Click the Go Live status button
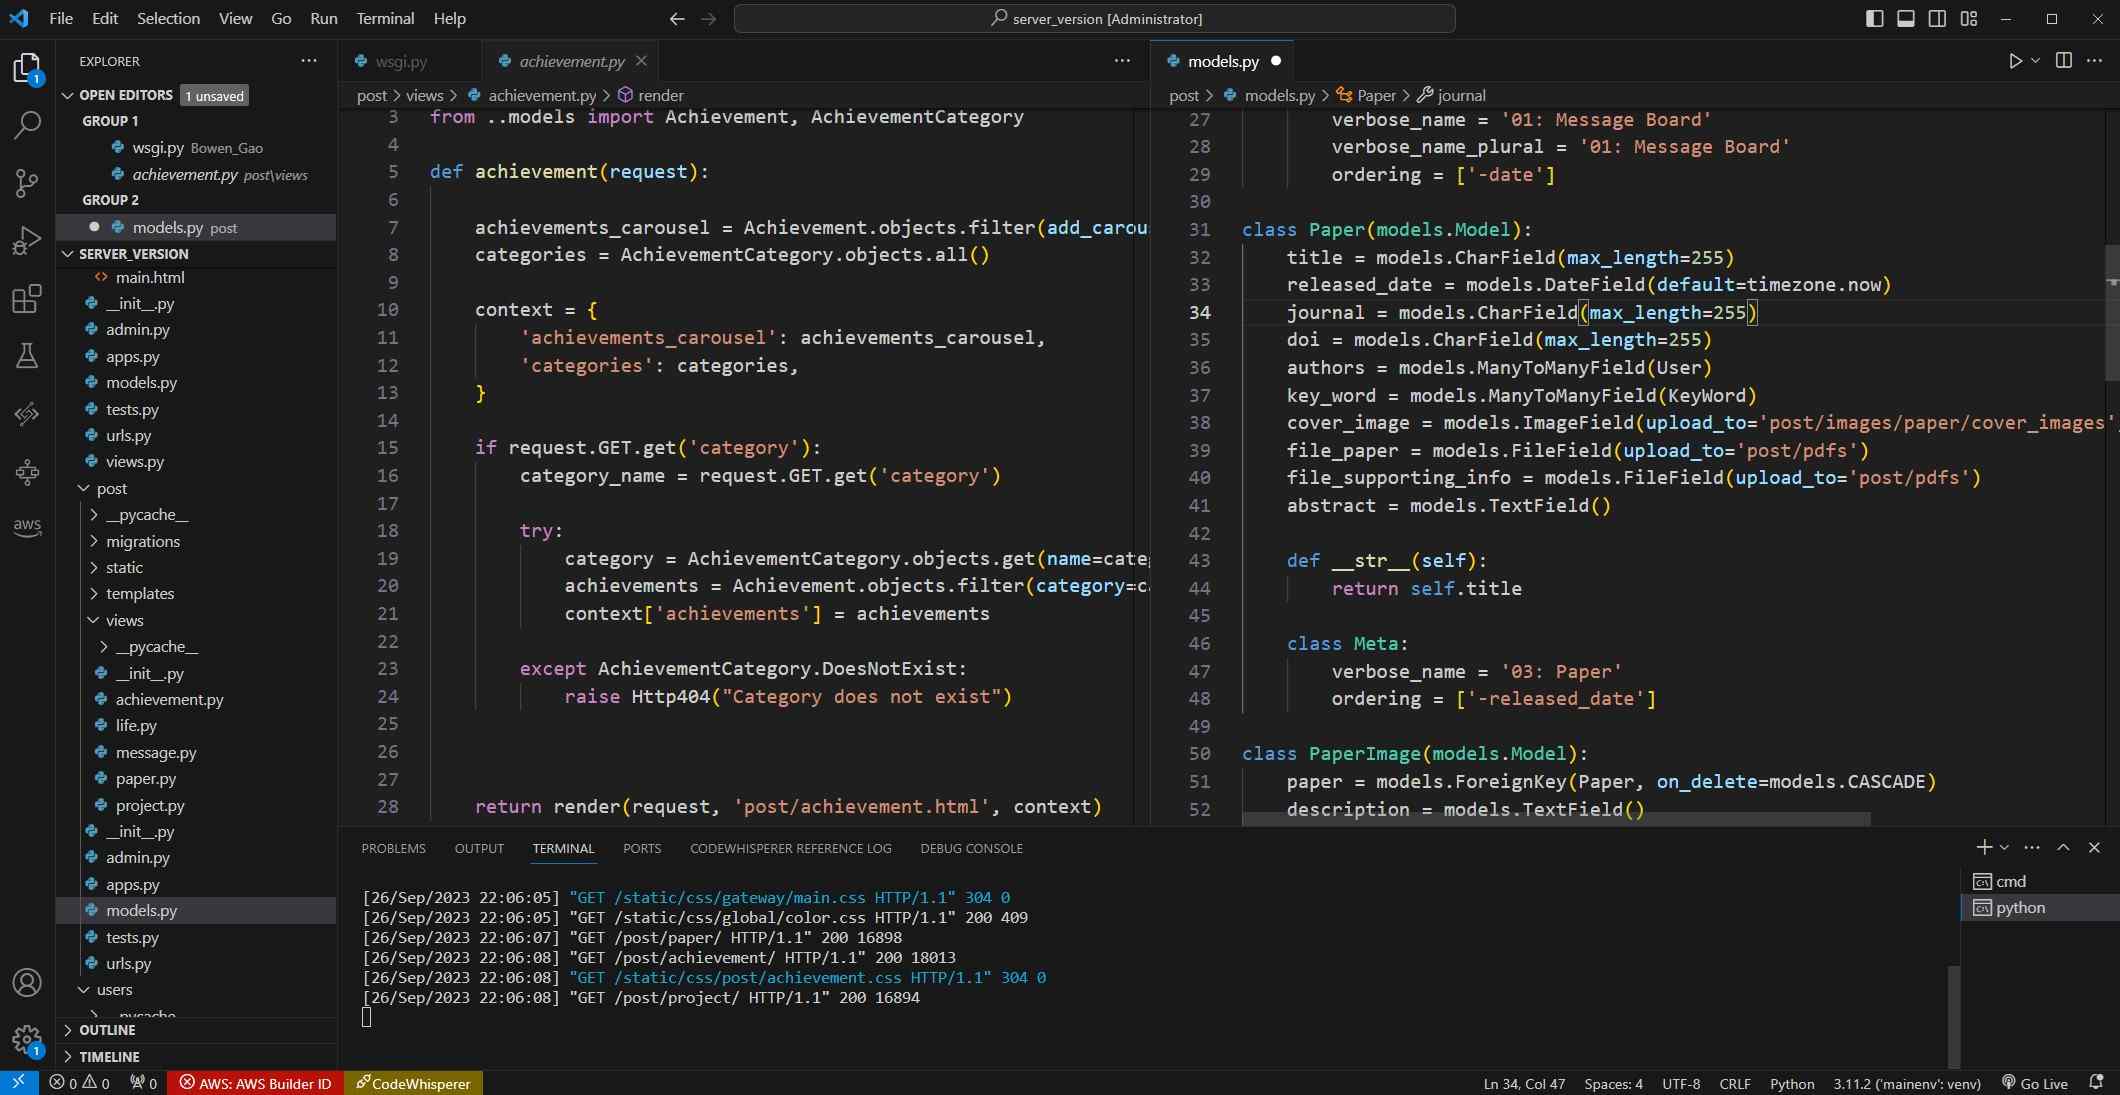Image resolution: width=2120 pixels, height=1095 pixels. 2035,1083
